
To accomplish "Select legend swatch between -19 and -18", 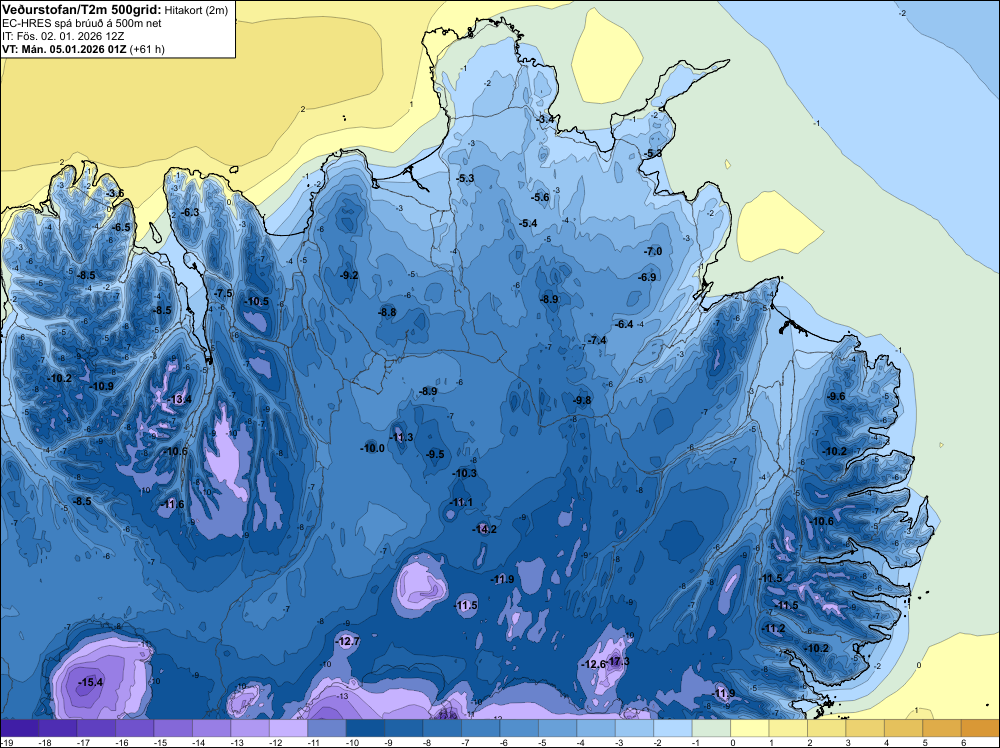I will [19, 728].
